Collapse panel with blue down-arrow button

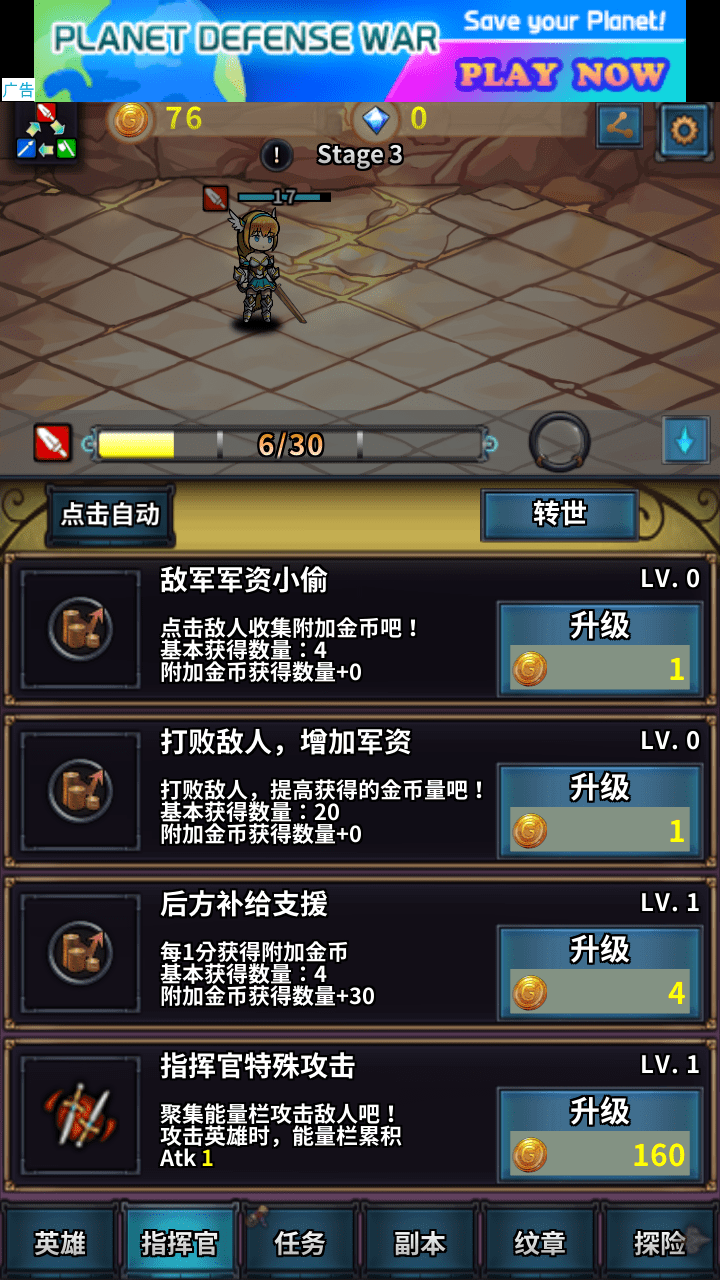(685, 440)
